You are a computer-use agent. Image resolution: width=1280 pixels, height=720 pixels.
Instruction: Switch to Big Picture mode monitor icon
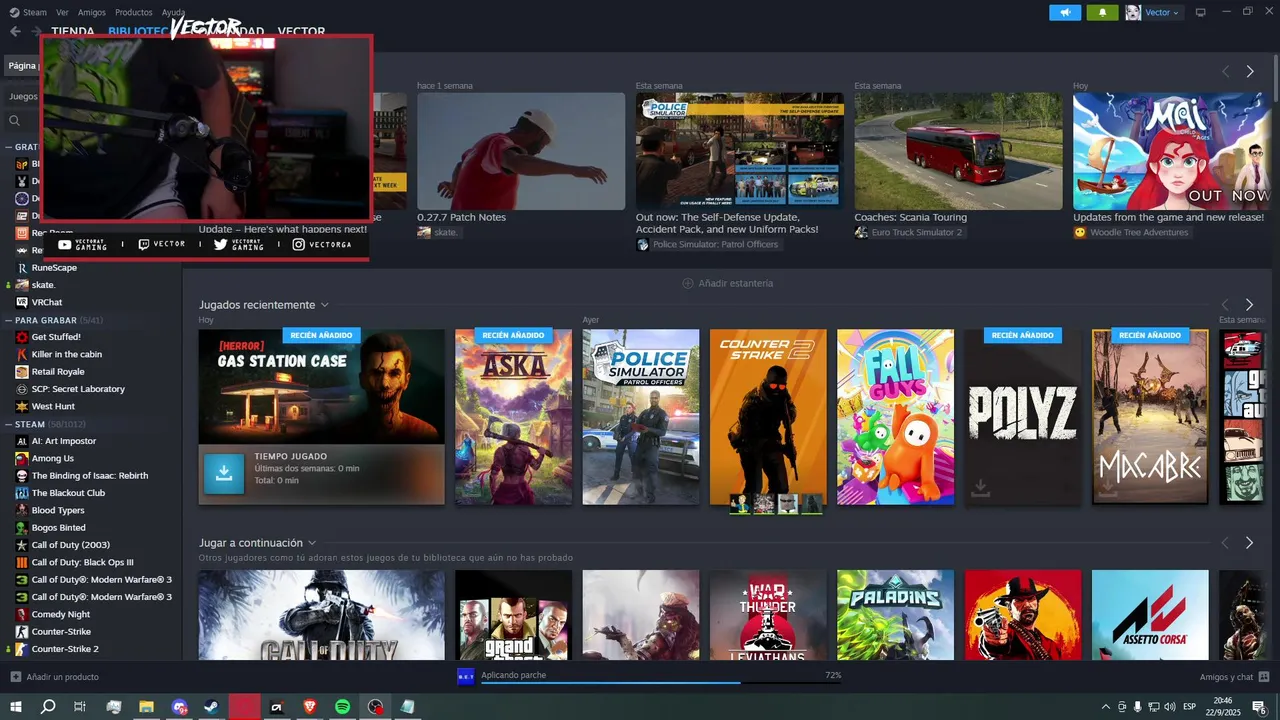[1201, 12]
